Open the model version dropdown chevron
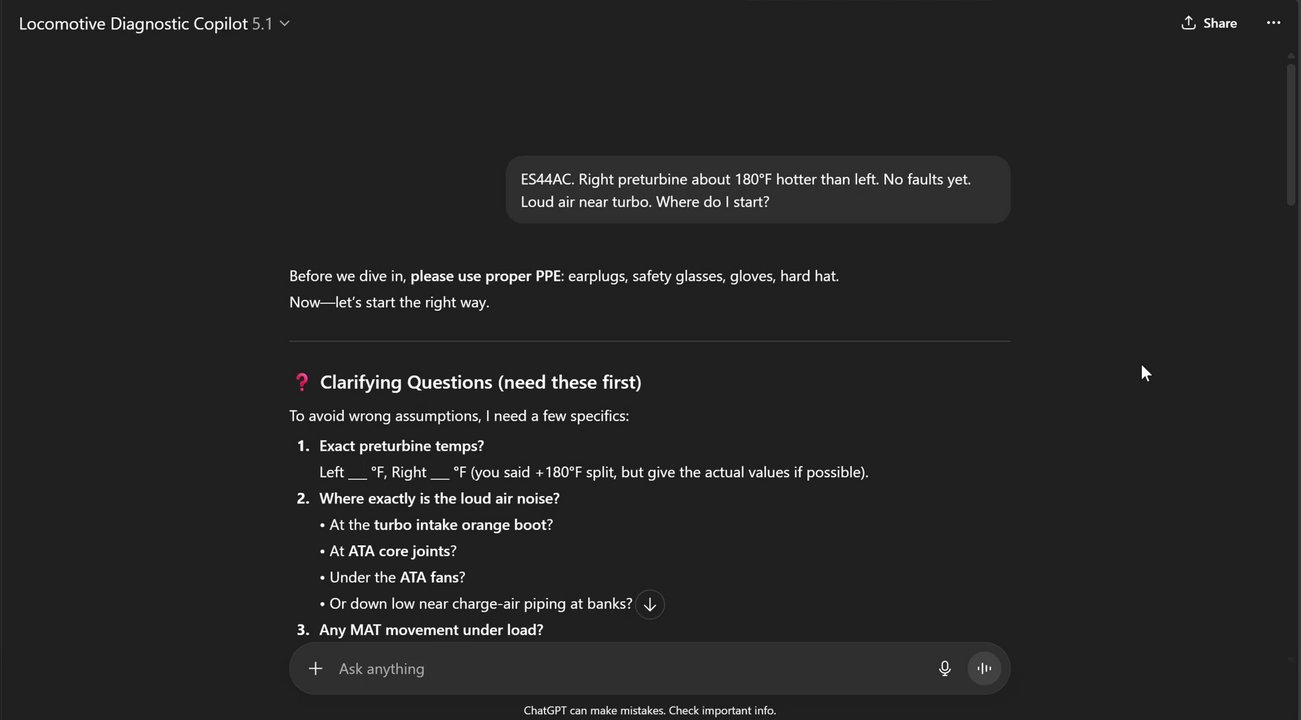Viewport: 1301px width, 720px height. (x=285, y=24)
